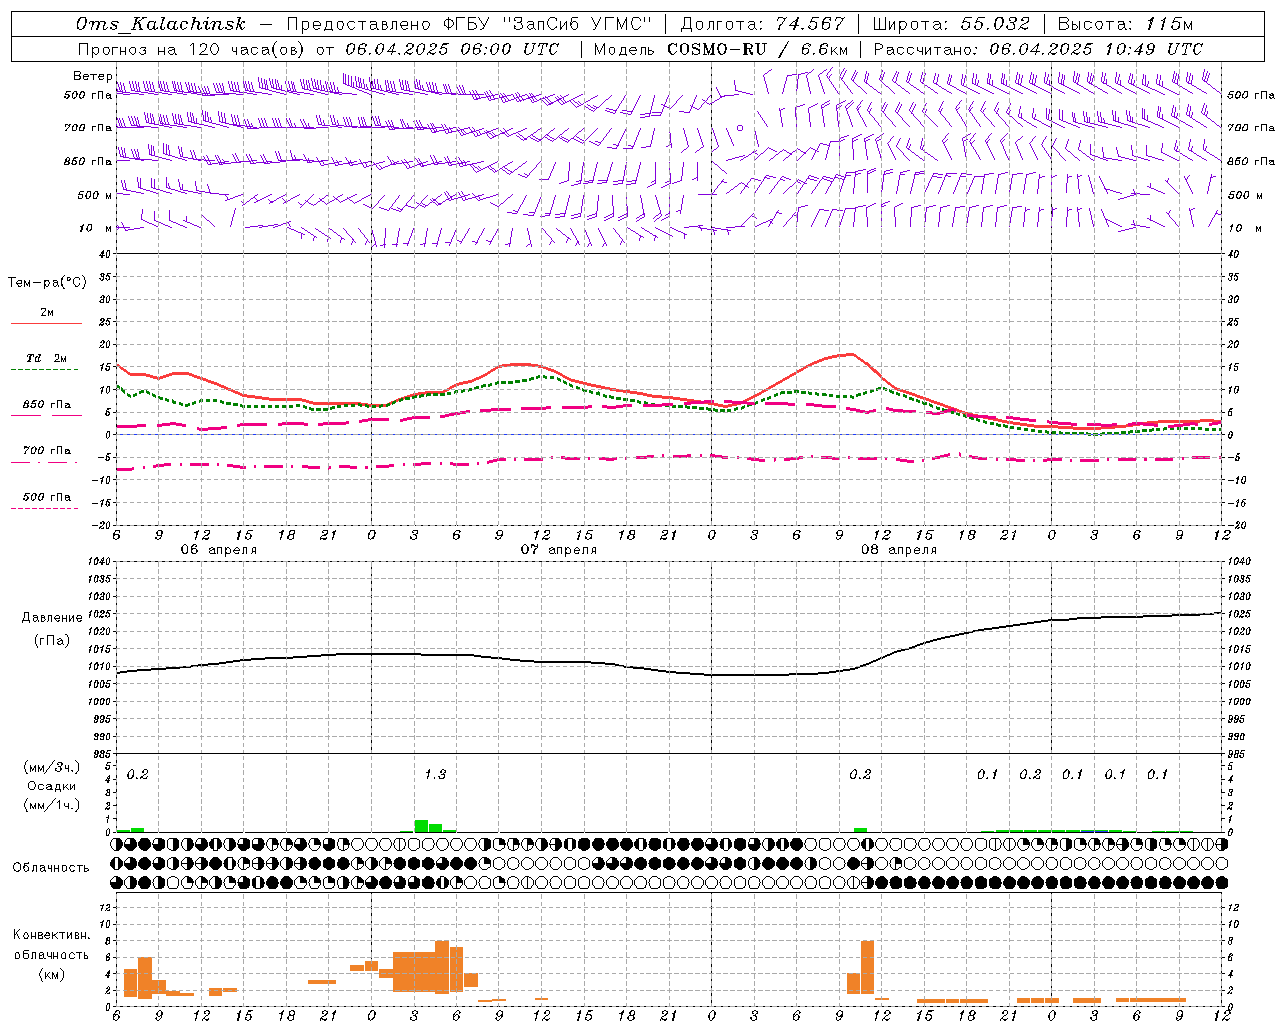
Task: Click the 850 гПа temperature legend entry
Action: [47, 405]
